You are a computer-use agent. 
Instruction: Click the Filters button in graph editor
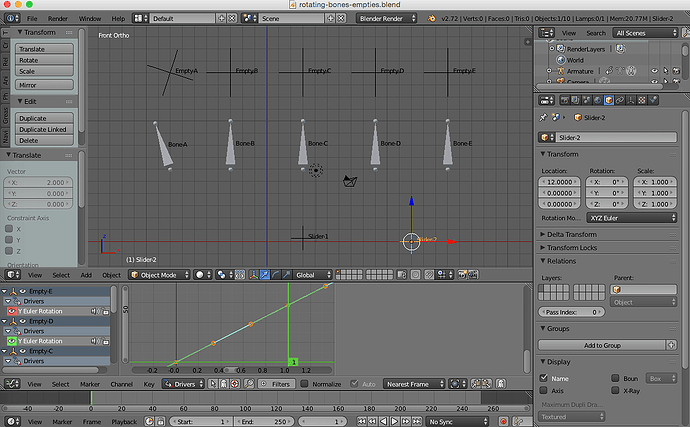point(276,384)
